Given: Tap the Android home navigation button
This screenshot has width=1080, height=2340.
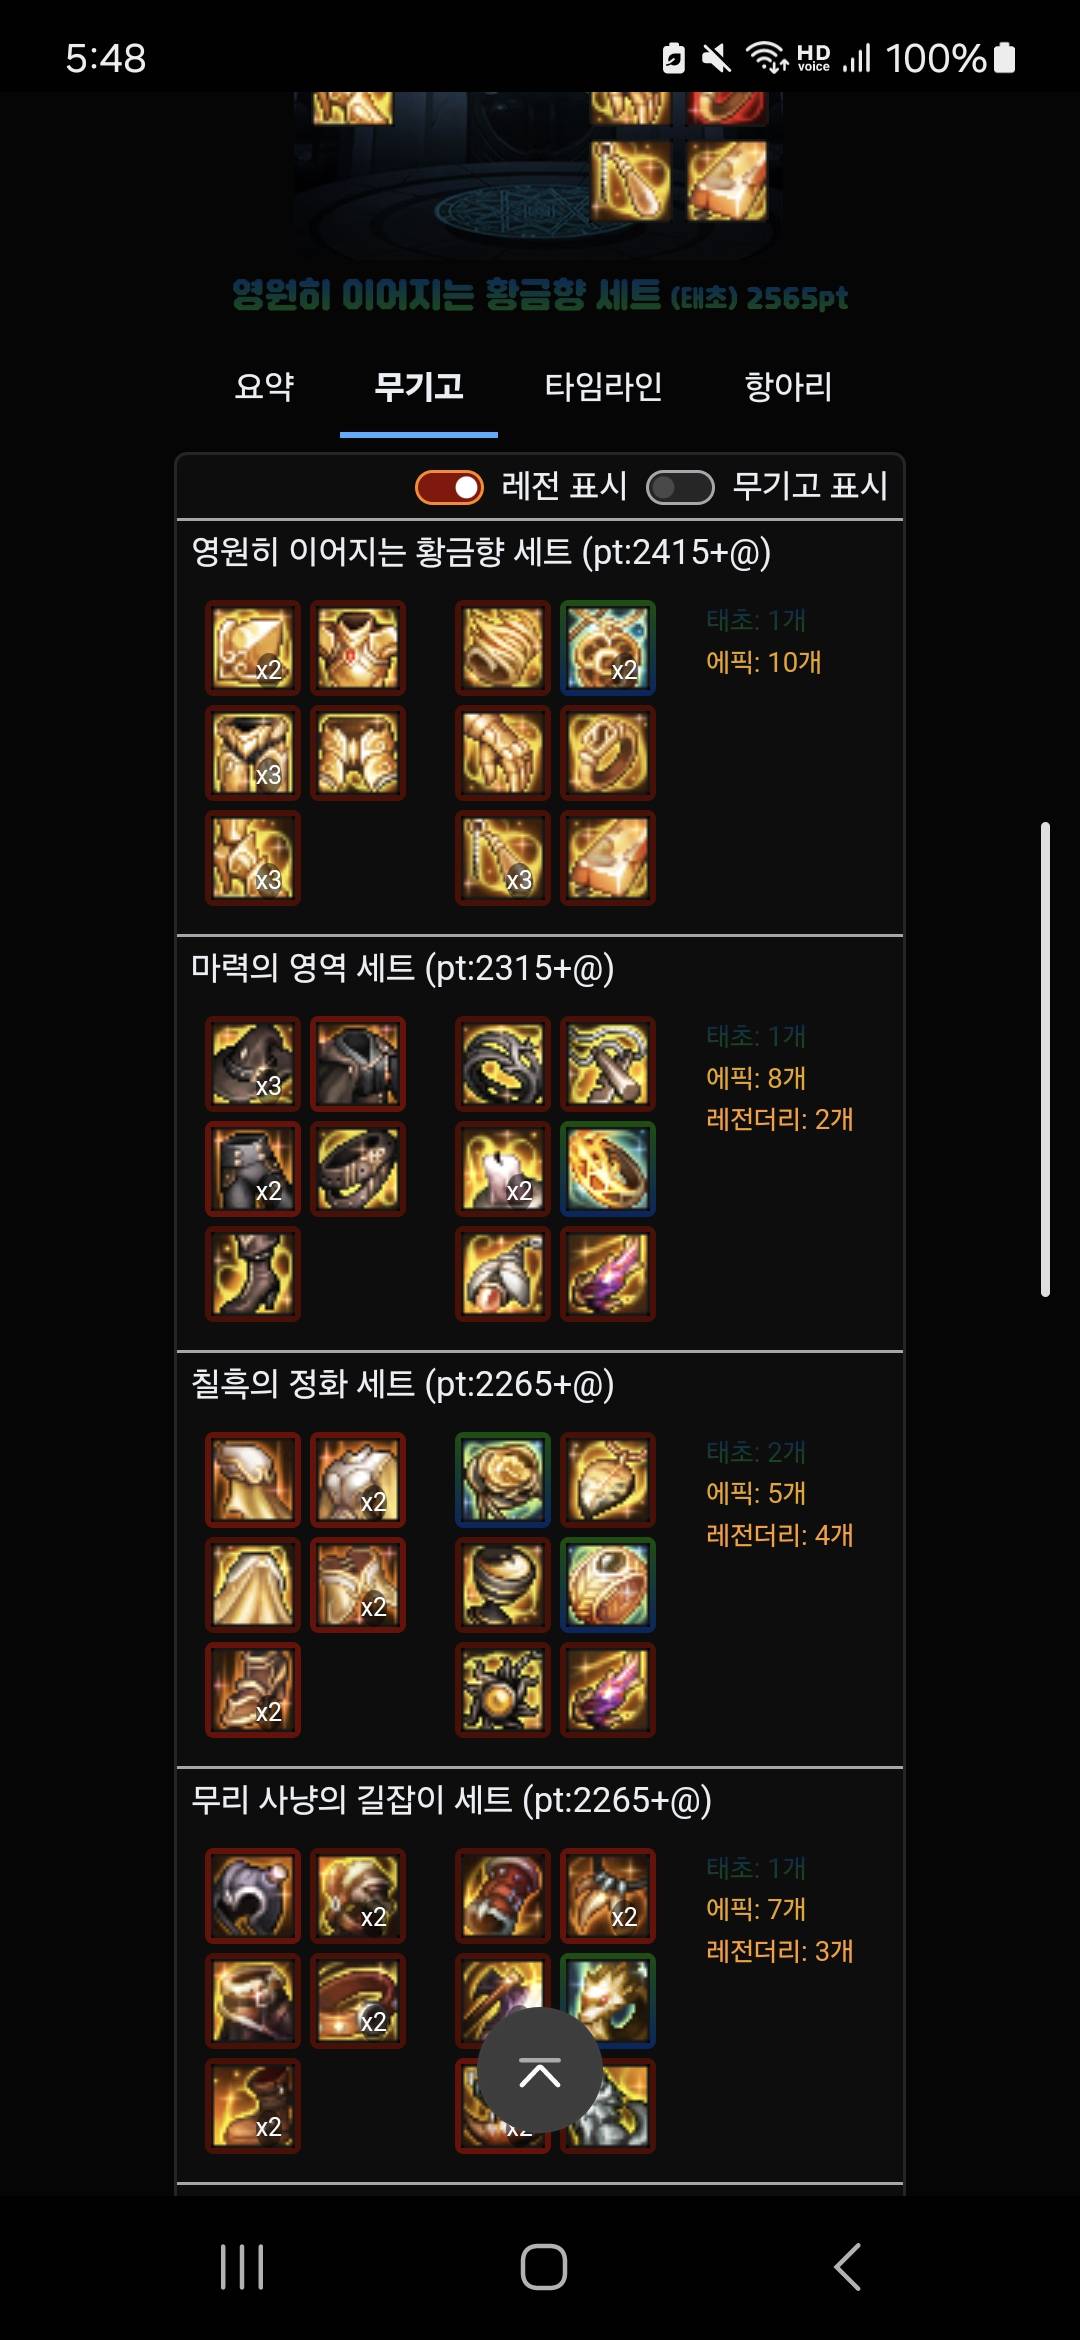Looking at the screenshot, I should [543, 2266].
